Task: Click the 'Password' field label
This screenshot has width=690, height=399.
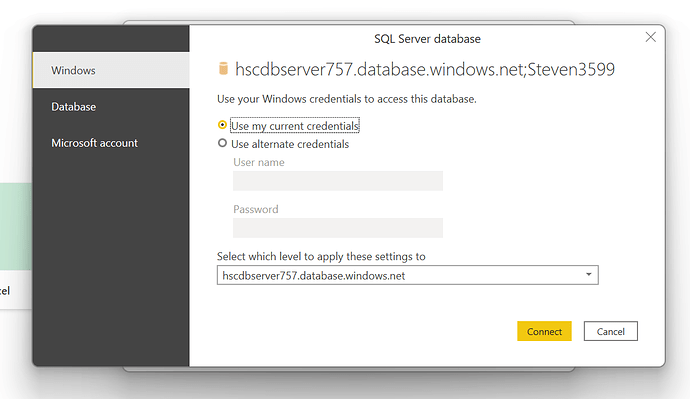Action: point(256,209)
